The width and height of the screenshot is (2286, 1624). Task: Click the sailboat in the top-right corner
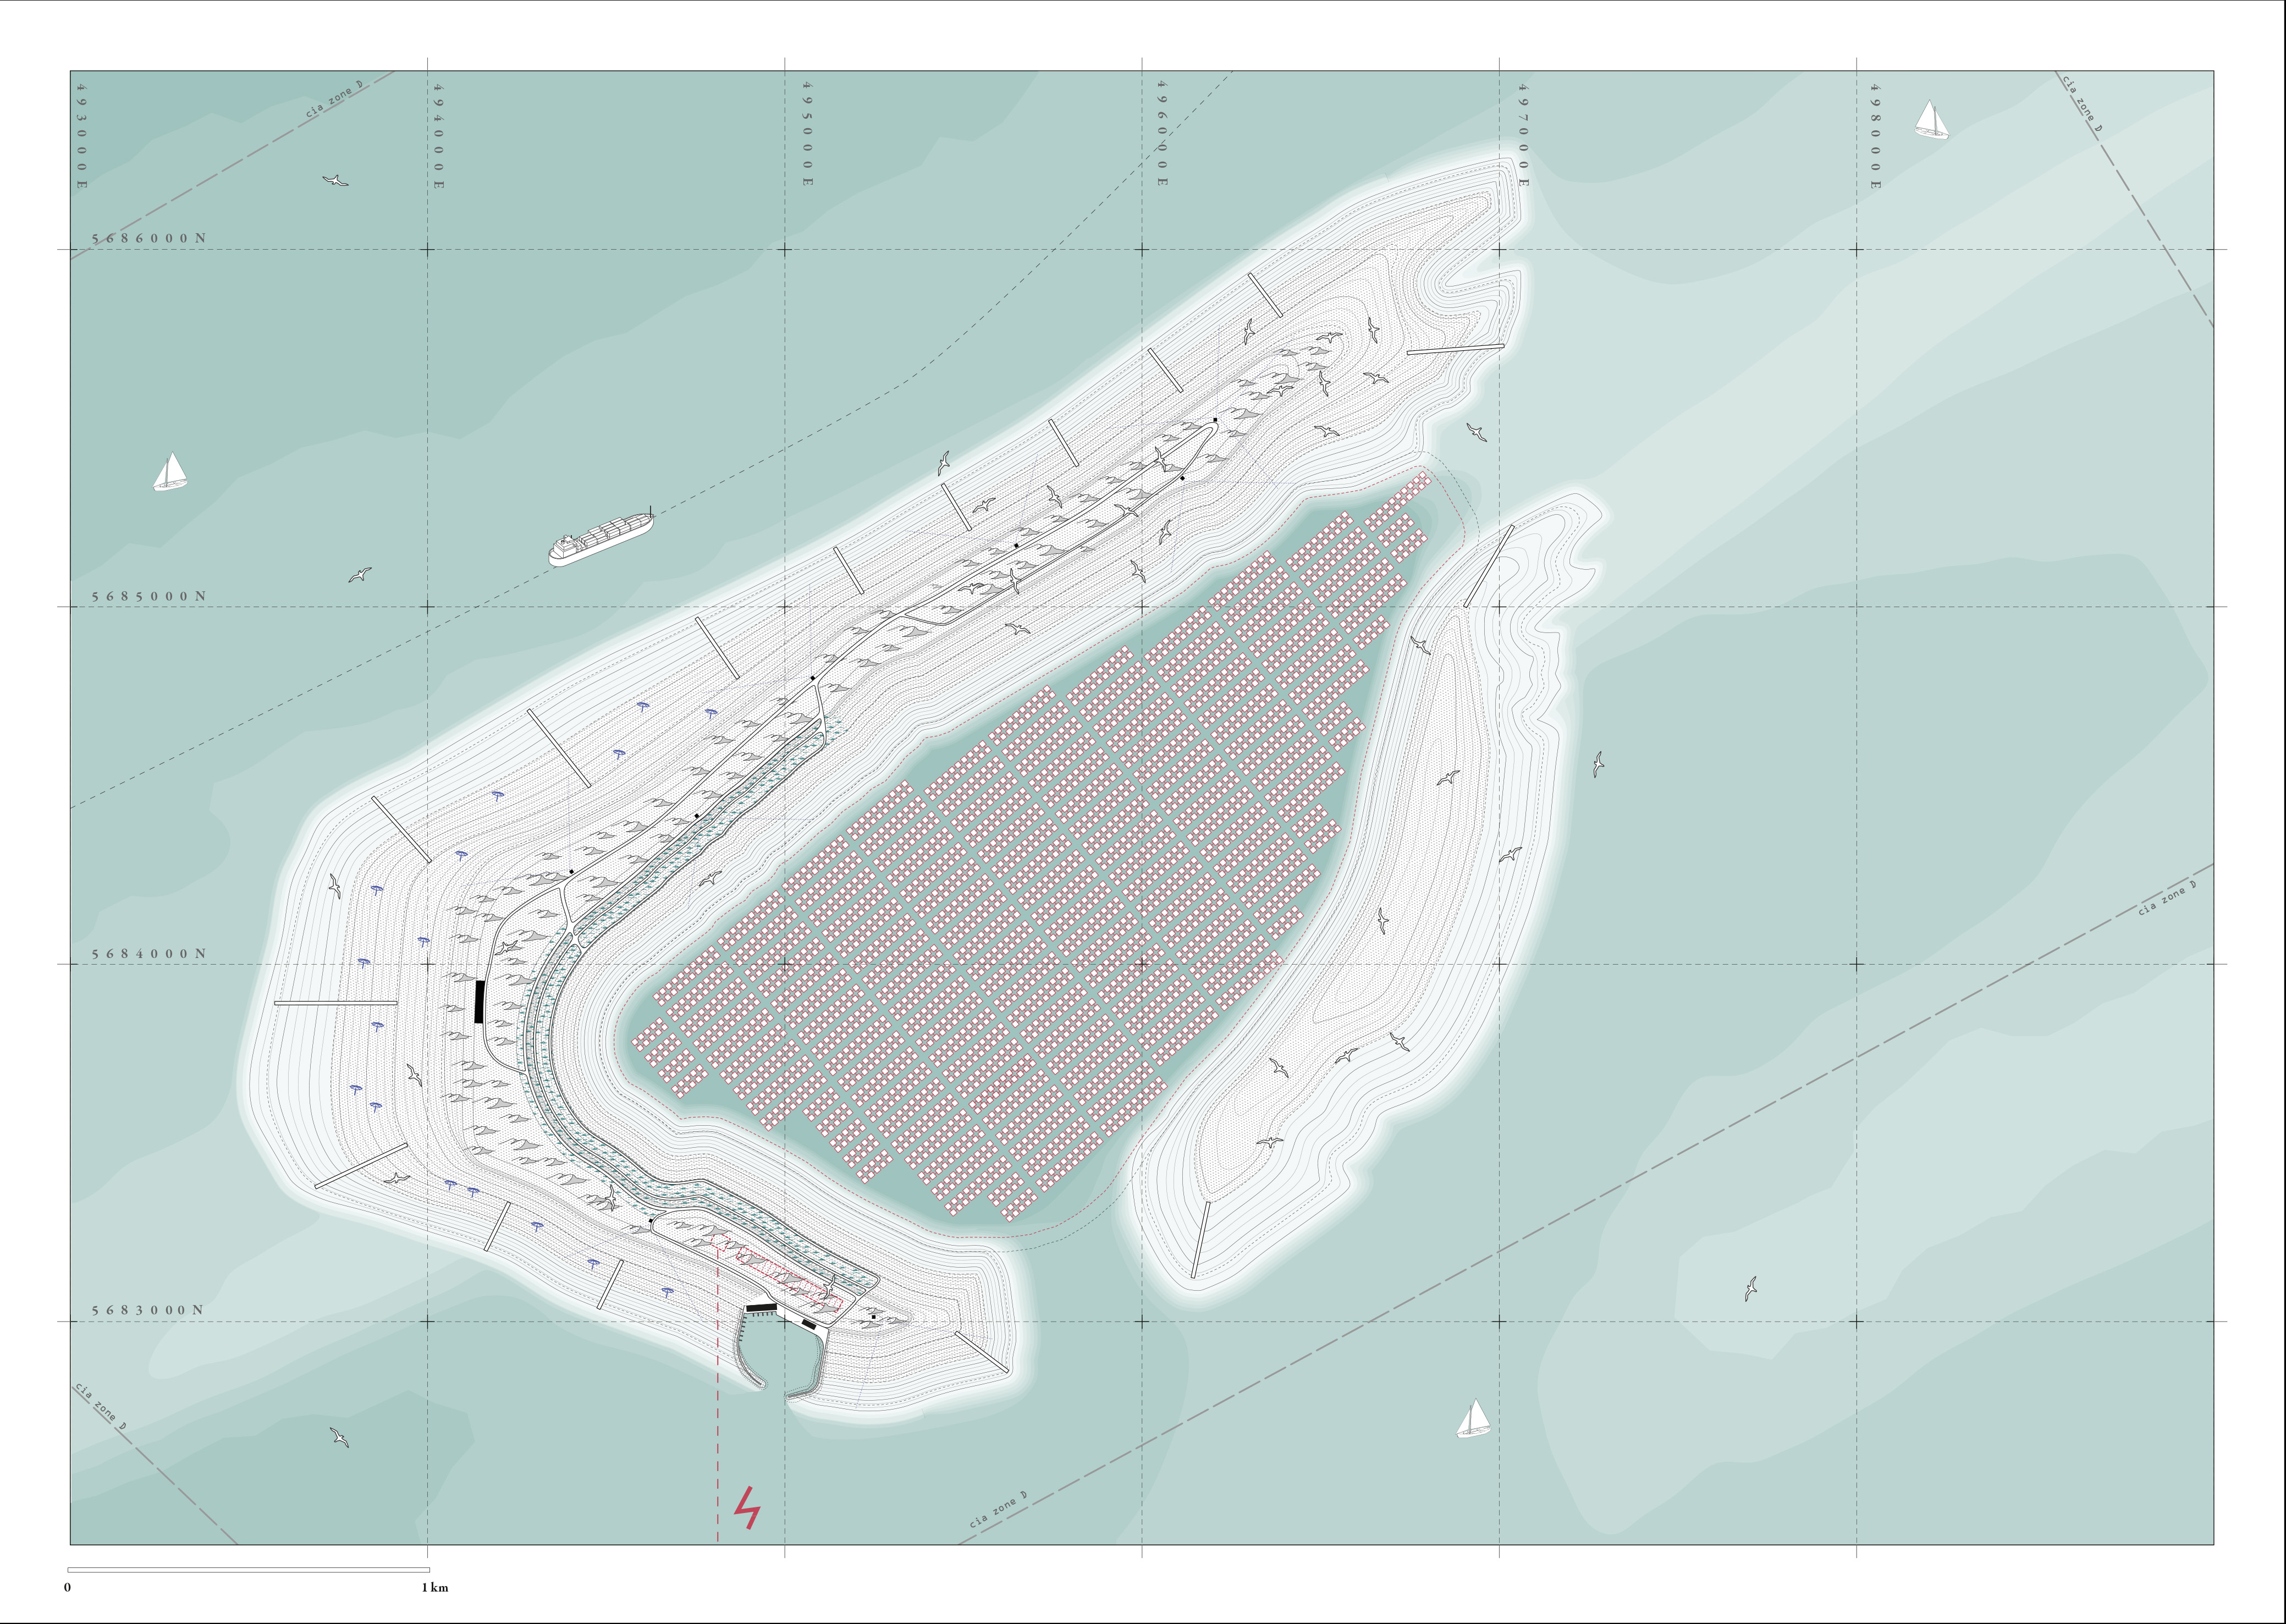(x=1931, y=120)
